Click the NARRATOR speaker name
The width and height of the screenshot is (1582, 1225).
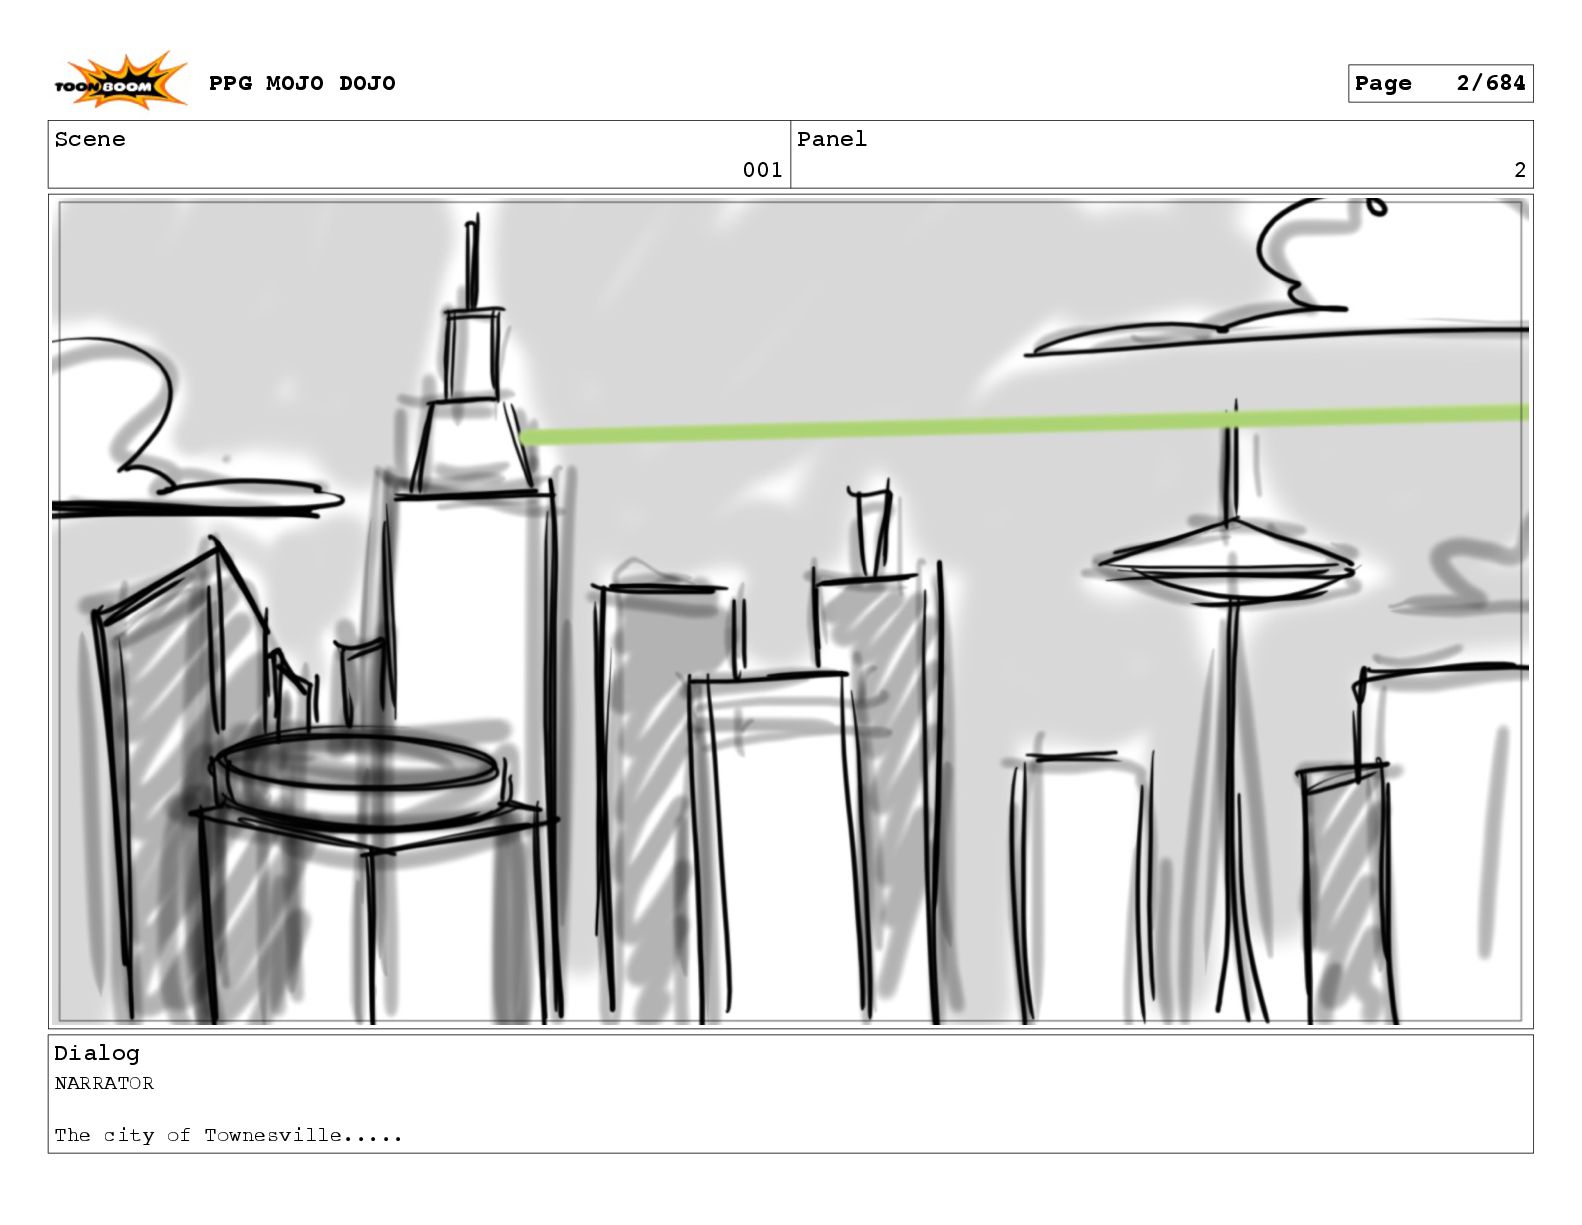[x=104, y=1083]
